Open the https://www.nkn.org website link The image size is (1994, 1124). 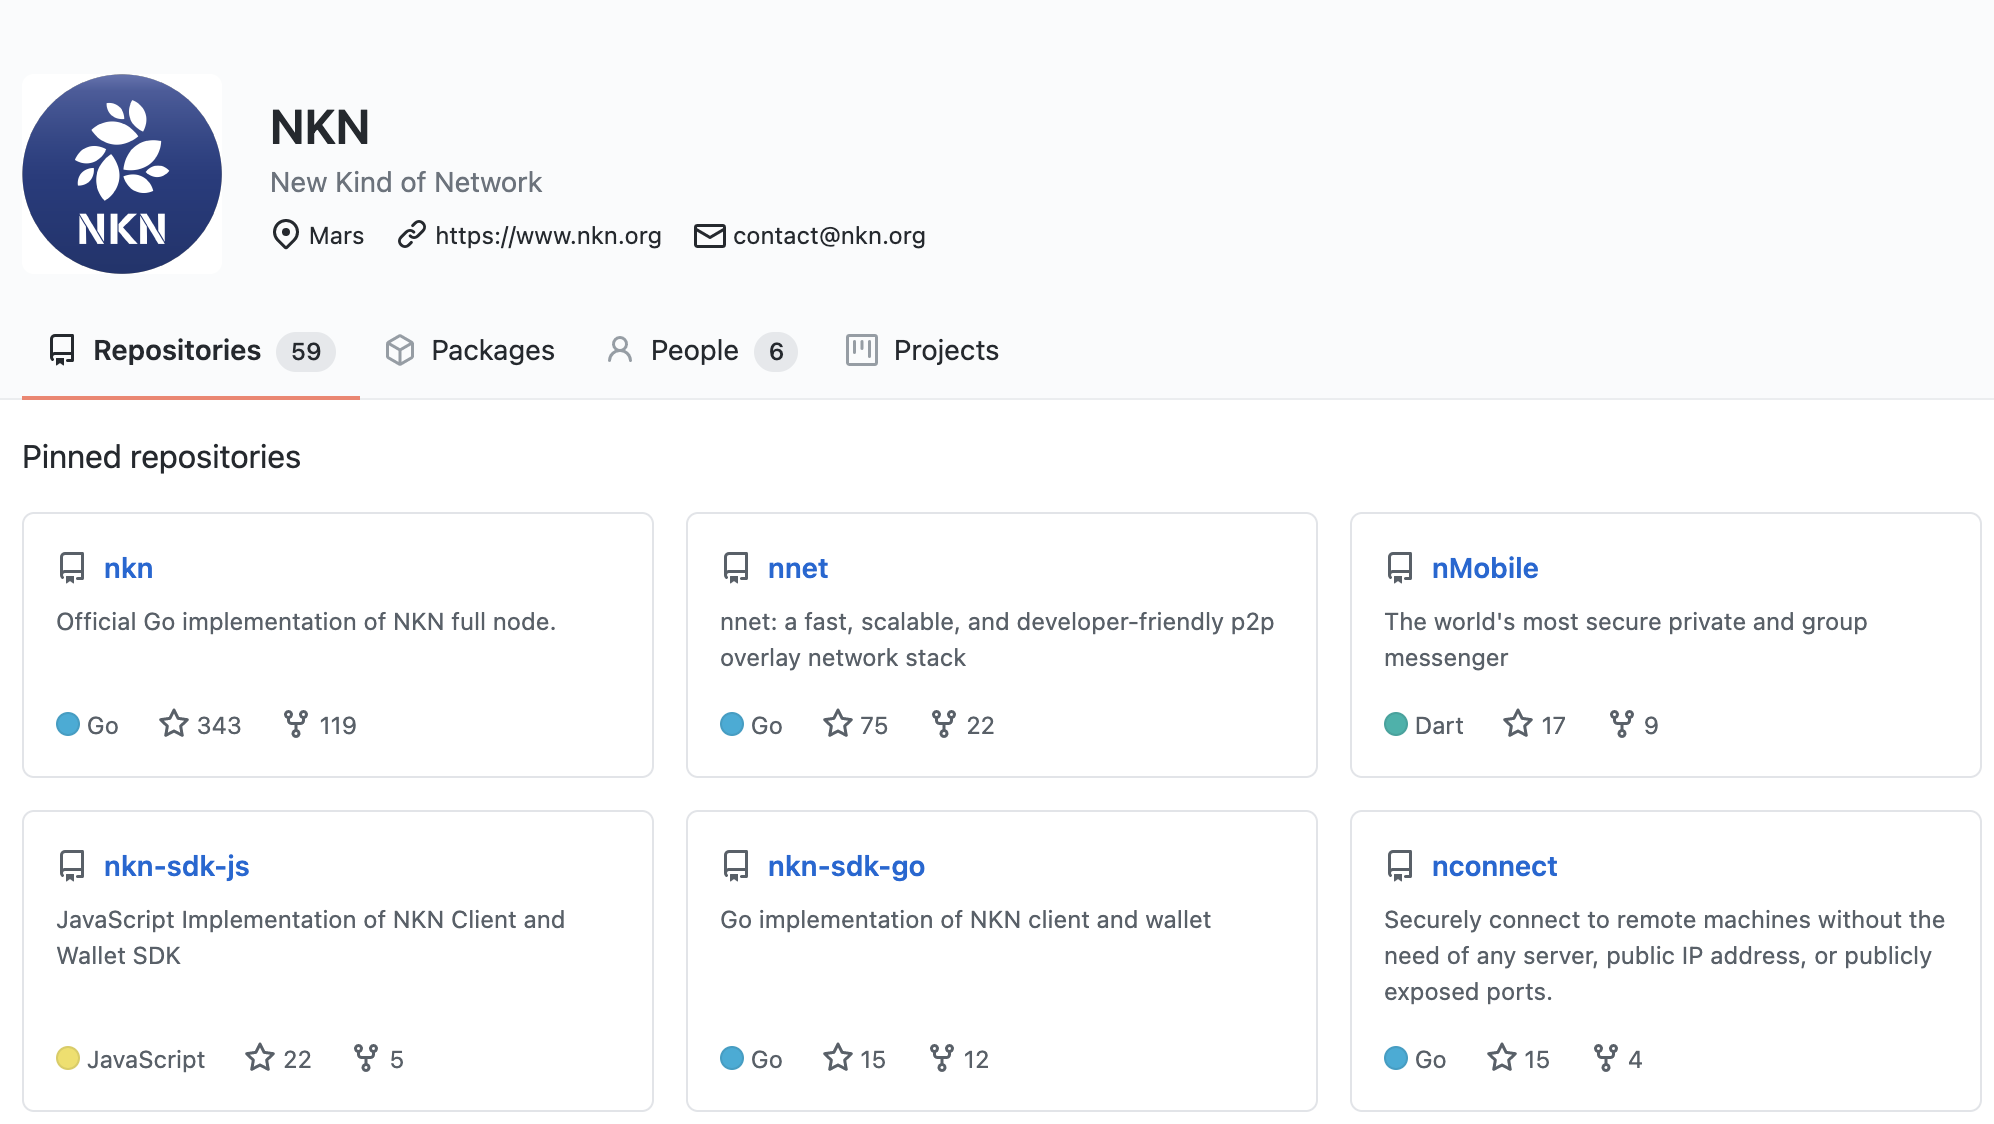pos(548,236)
